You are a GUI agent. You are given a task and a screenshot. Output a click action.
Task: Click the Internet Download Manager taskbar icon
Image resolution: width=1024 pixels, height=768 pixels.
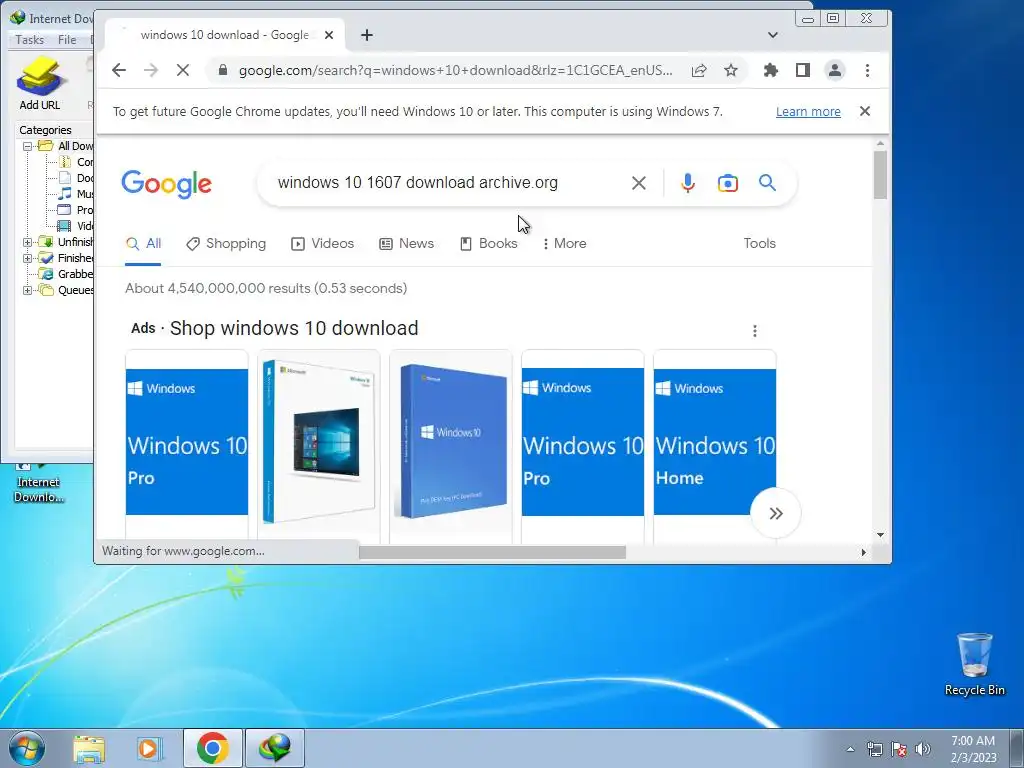point(275,748)
